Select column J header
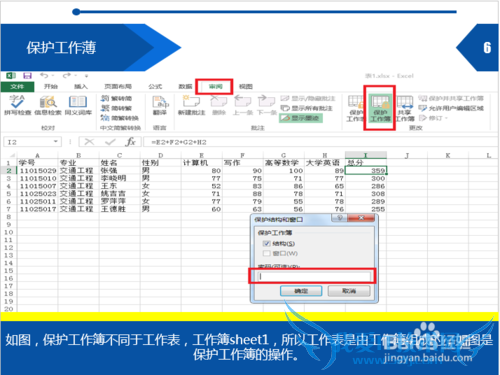Image resolution: width=500 pixels, height=375 pixels. coord(407,155)
